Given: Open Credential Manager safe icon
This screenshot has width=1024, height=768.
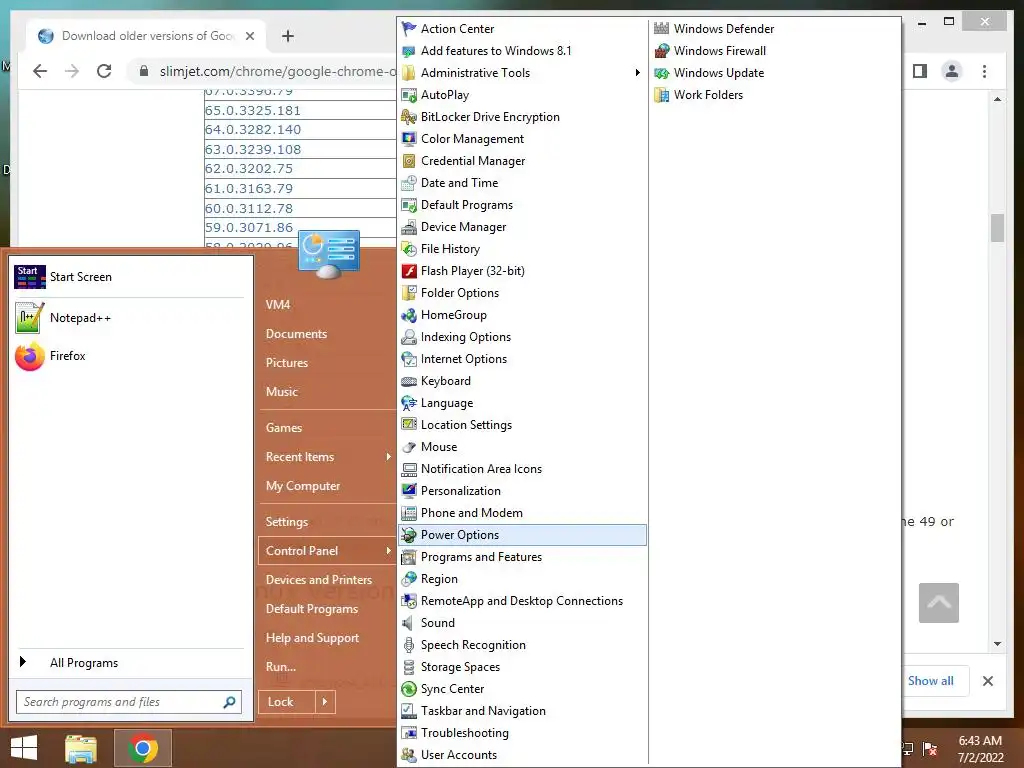Looking at the screenshot, I should click(409, 161).
